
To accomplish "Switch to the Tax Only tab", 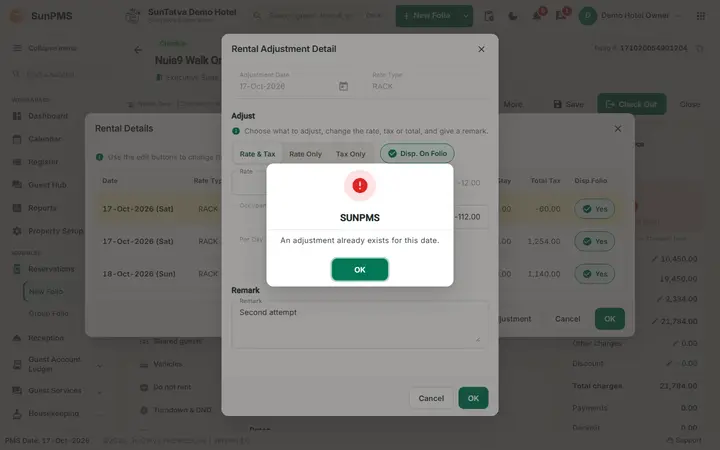I will pos(350,154).
